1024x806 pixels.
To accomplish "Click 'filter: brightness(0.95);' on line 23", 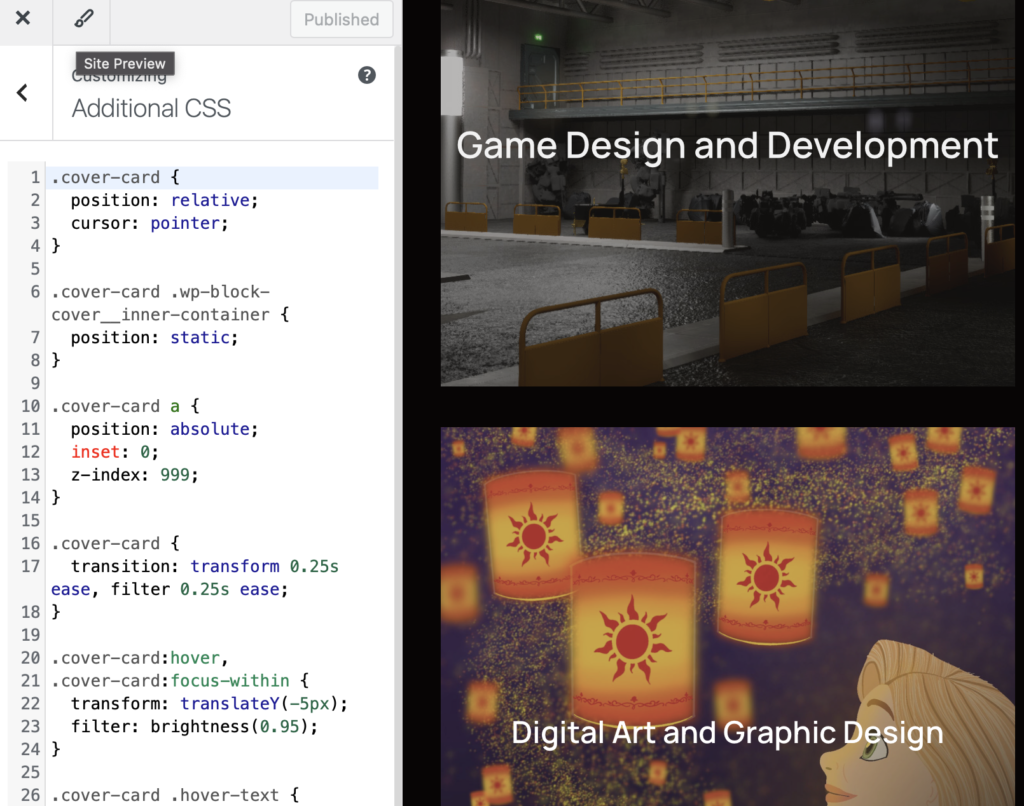I will pyautogui.click(x=195, y=726).
